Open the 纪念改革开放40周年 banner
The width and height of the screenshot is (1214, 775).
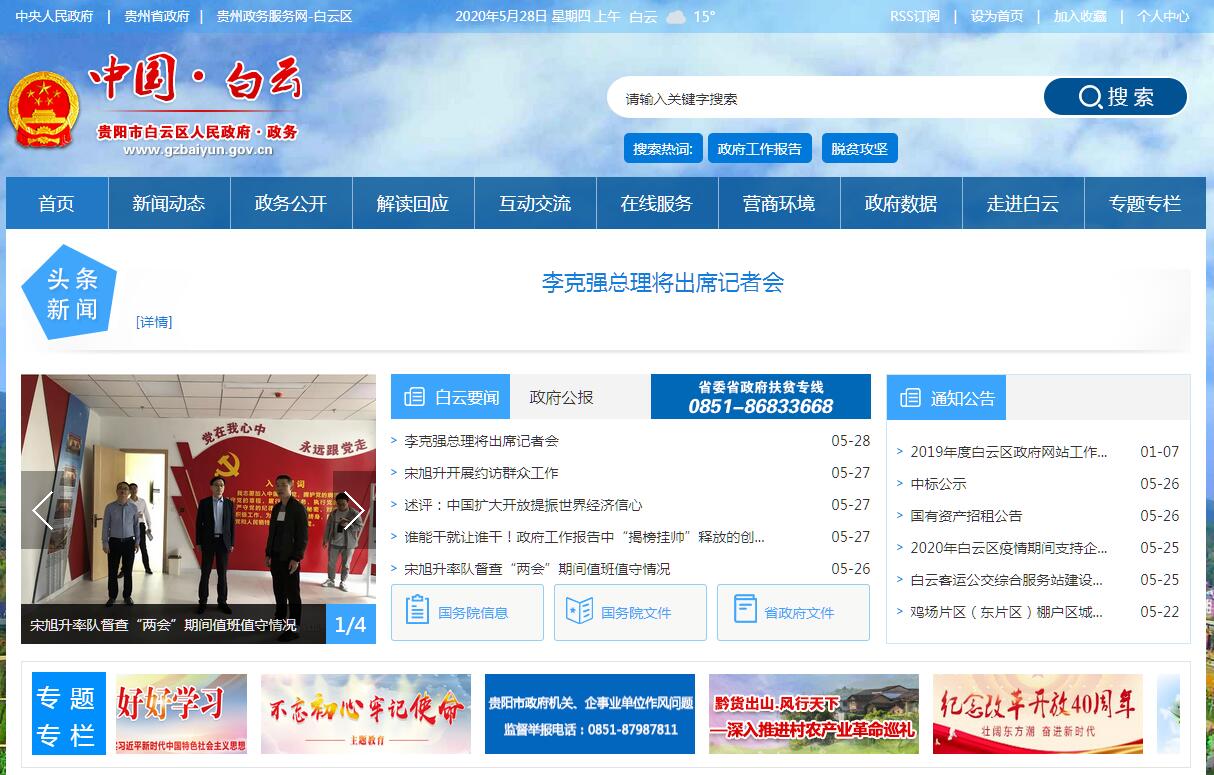click(1038, 713)
